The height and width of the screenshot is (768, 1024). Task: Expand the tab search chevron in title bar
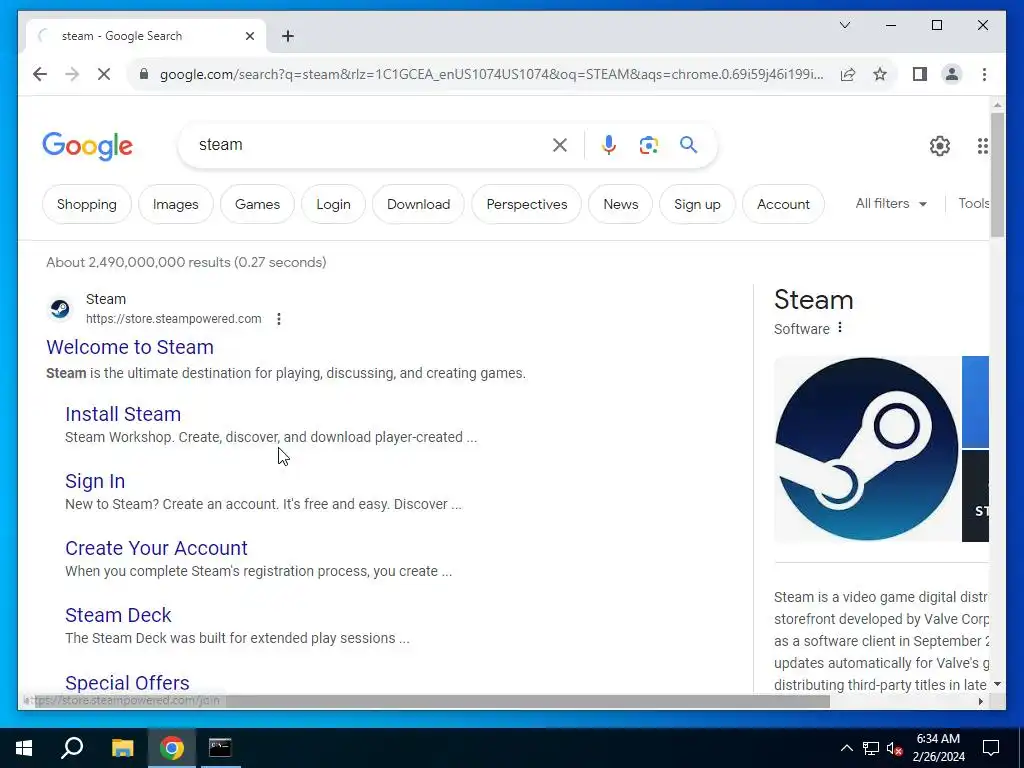click(845, 25)
